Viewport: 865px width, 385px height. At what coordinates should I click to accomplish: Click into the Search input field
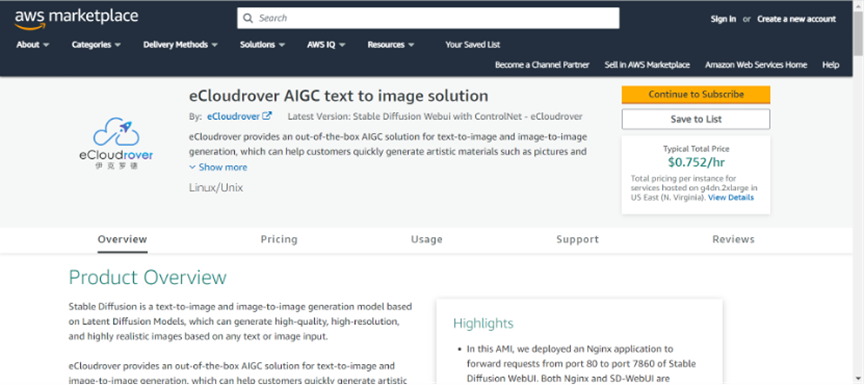tap(428, 18)
